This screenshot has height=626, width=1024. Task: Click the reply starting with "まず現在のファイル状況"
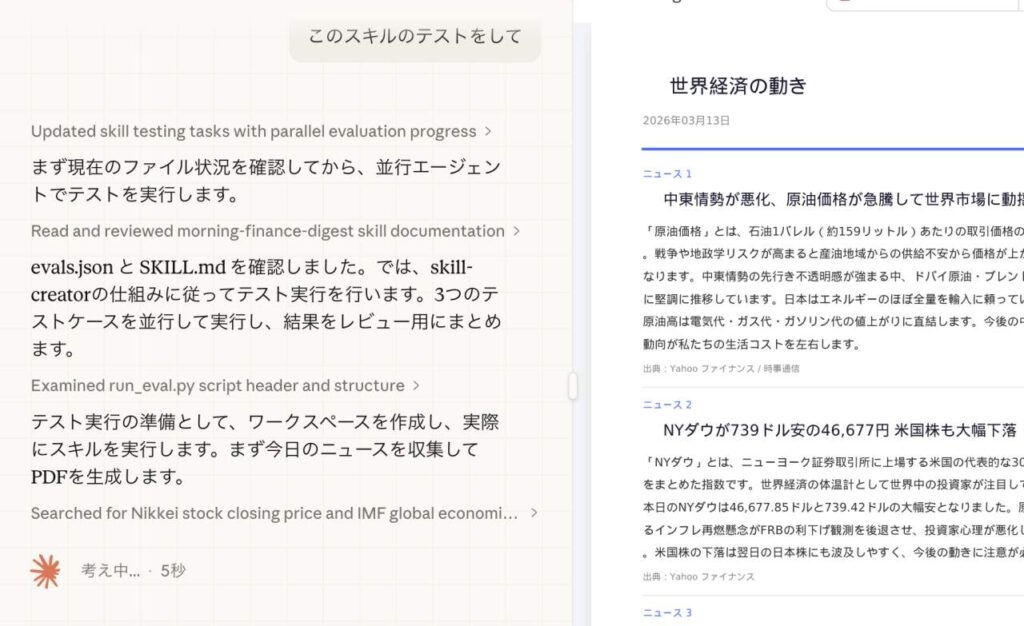point(265,180)
